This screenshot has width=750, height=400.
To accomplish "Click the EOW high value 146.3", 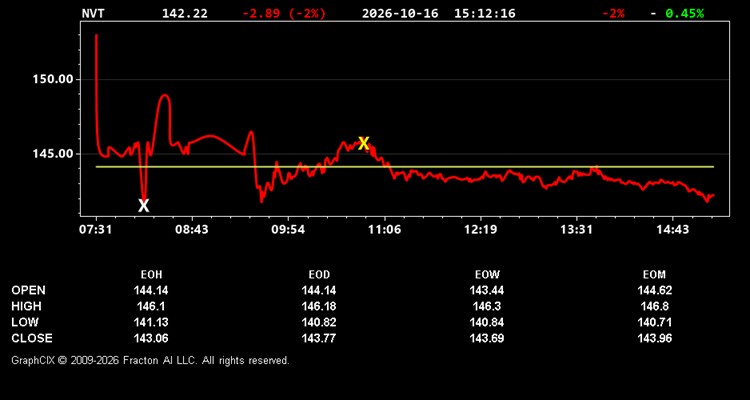I will [x=487, y=306].
